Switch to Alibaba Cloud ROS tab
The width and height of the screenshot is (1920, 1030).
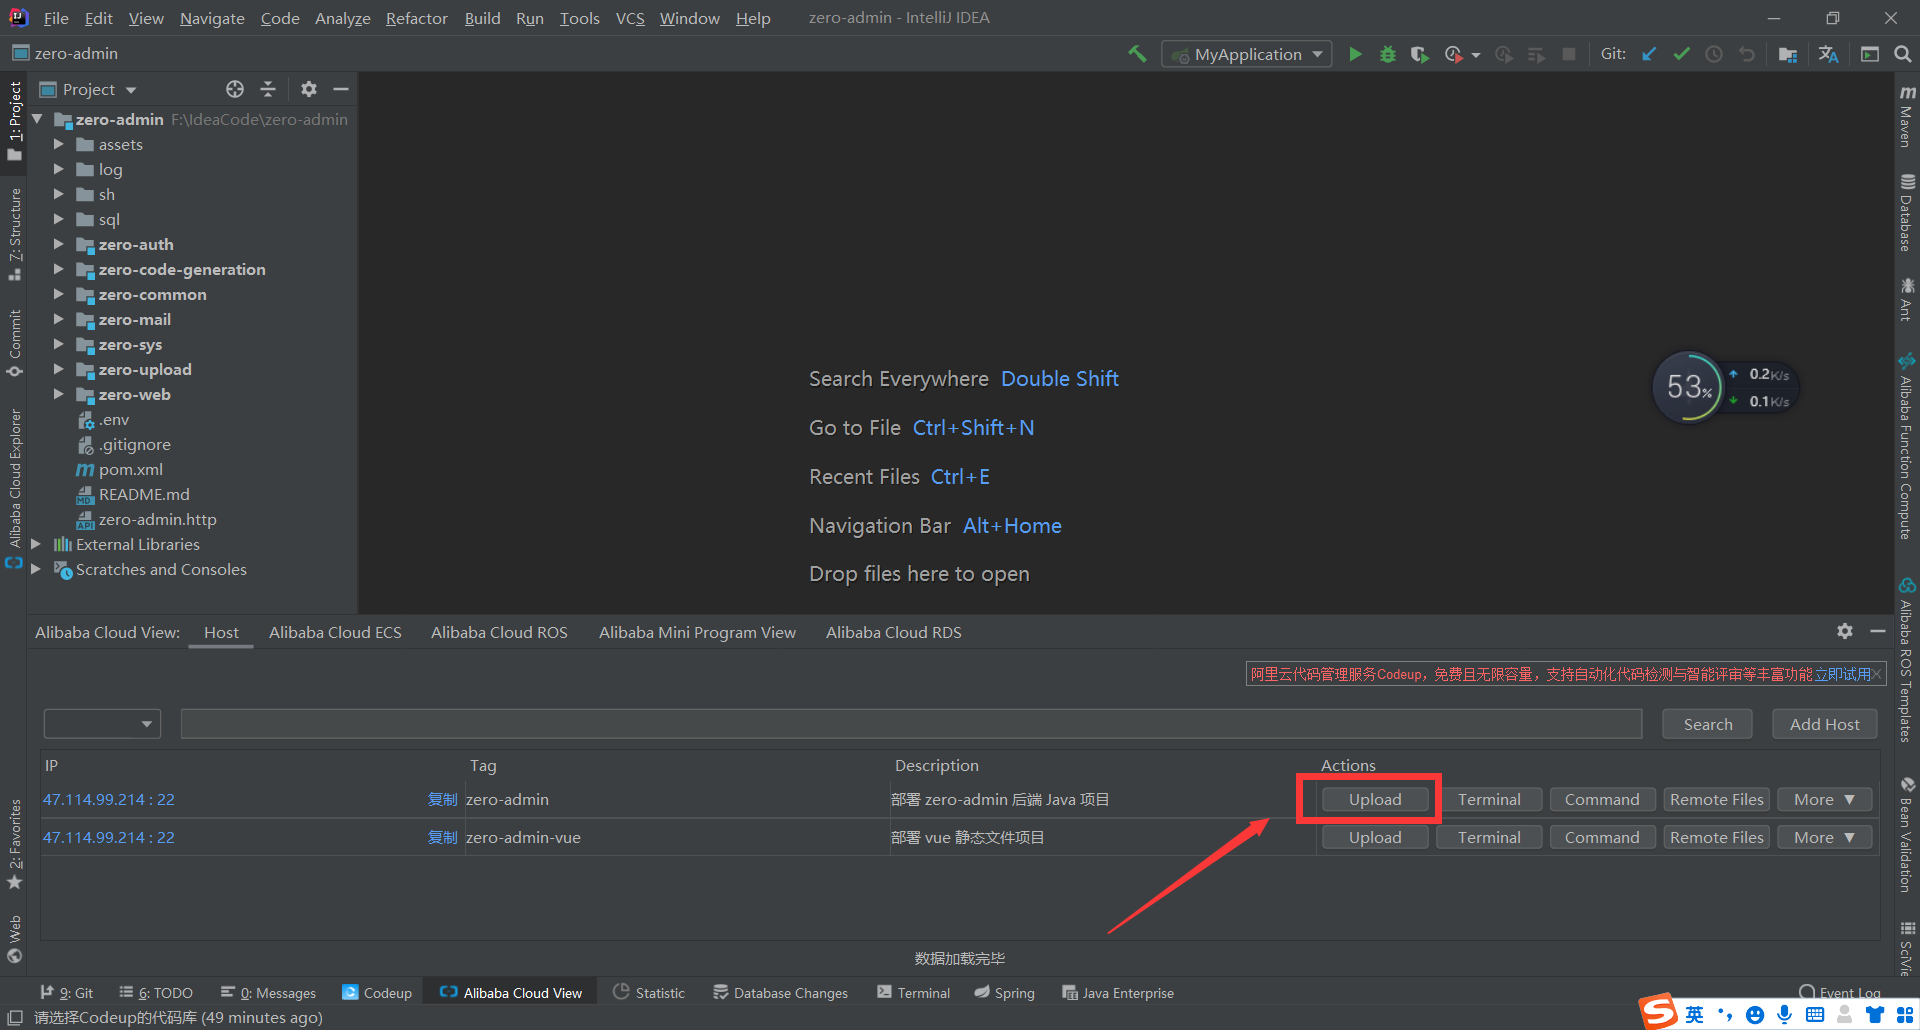(x=499, y=632)
